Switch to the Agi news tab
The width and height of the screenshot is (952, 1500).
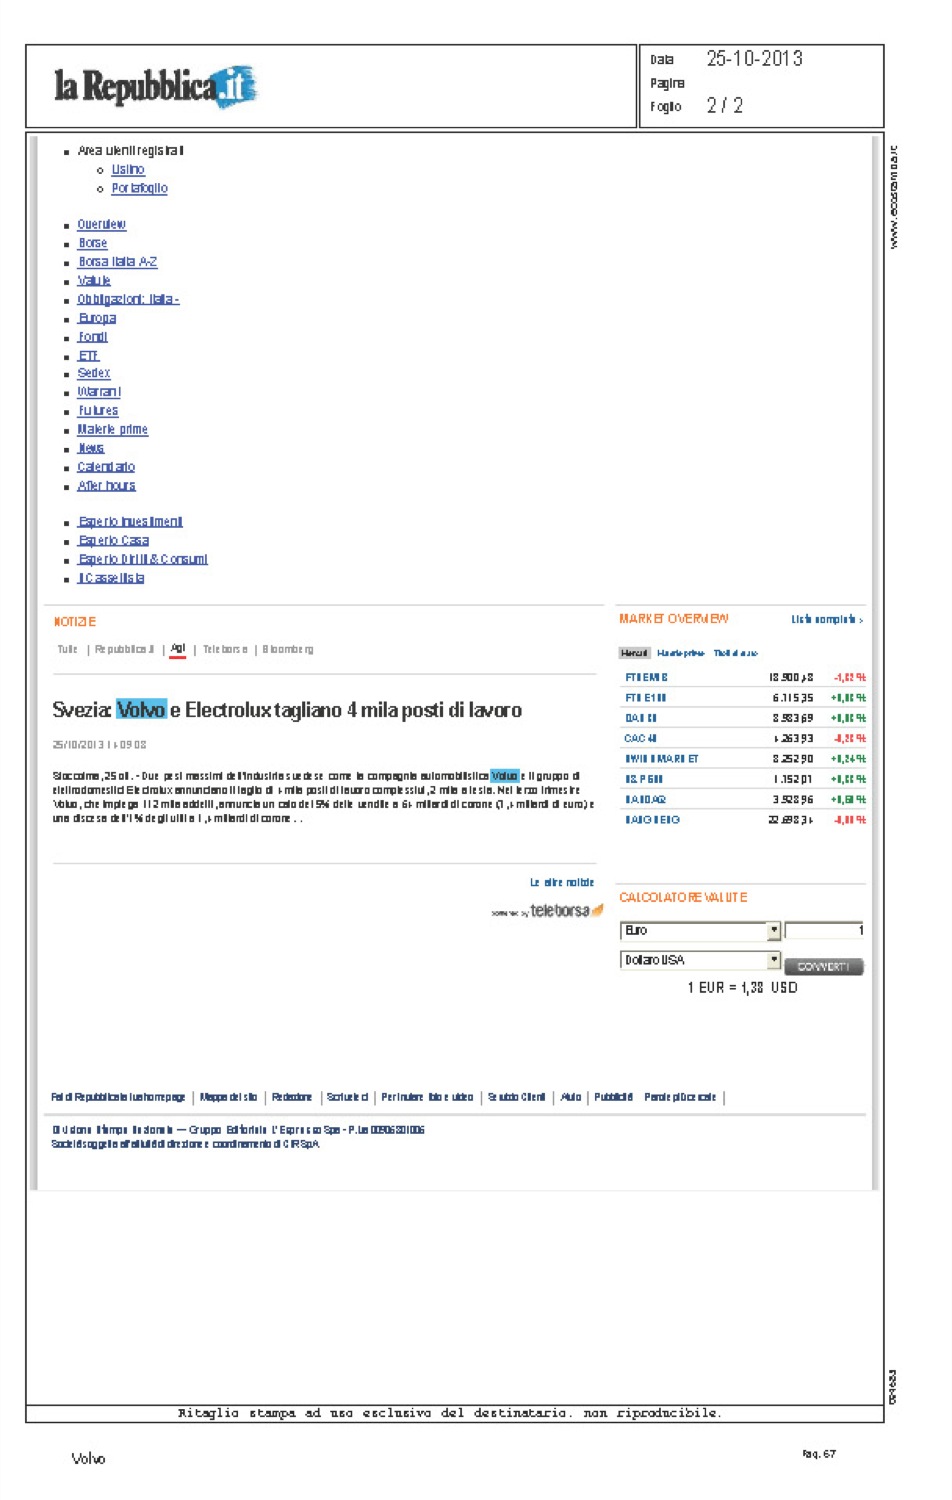point(178,649)
